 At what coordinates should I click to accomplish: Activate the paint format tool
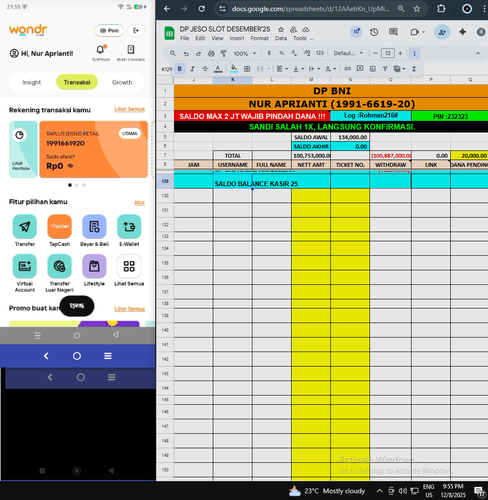(223, 53)
